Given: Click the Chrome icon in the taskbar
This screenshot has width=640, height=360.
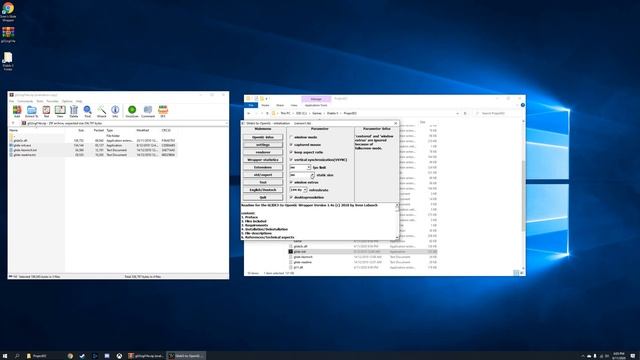Looking at the screenshot, I should pyautogui.click(x=70, y=356).
